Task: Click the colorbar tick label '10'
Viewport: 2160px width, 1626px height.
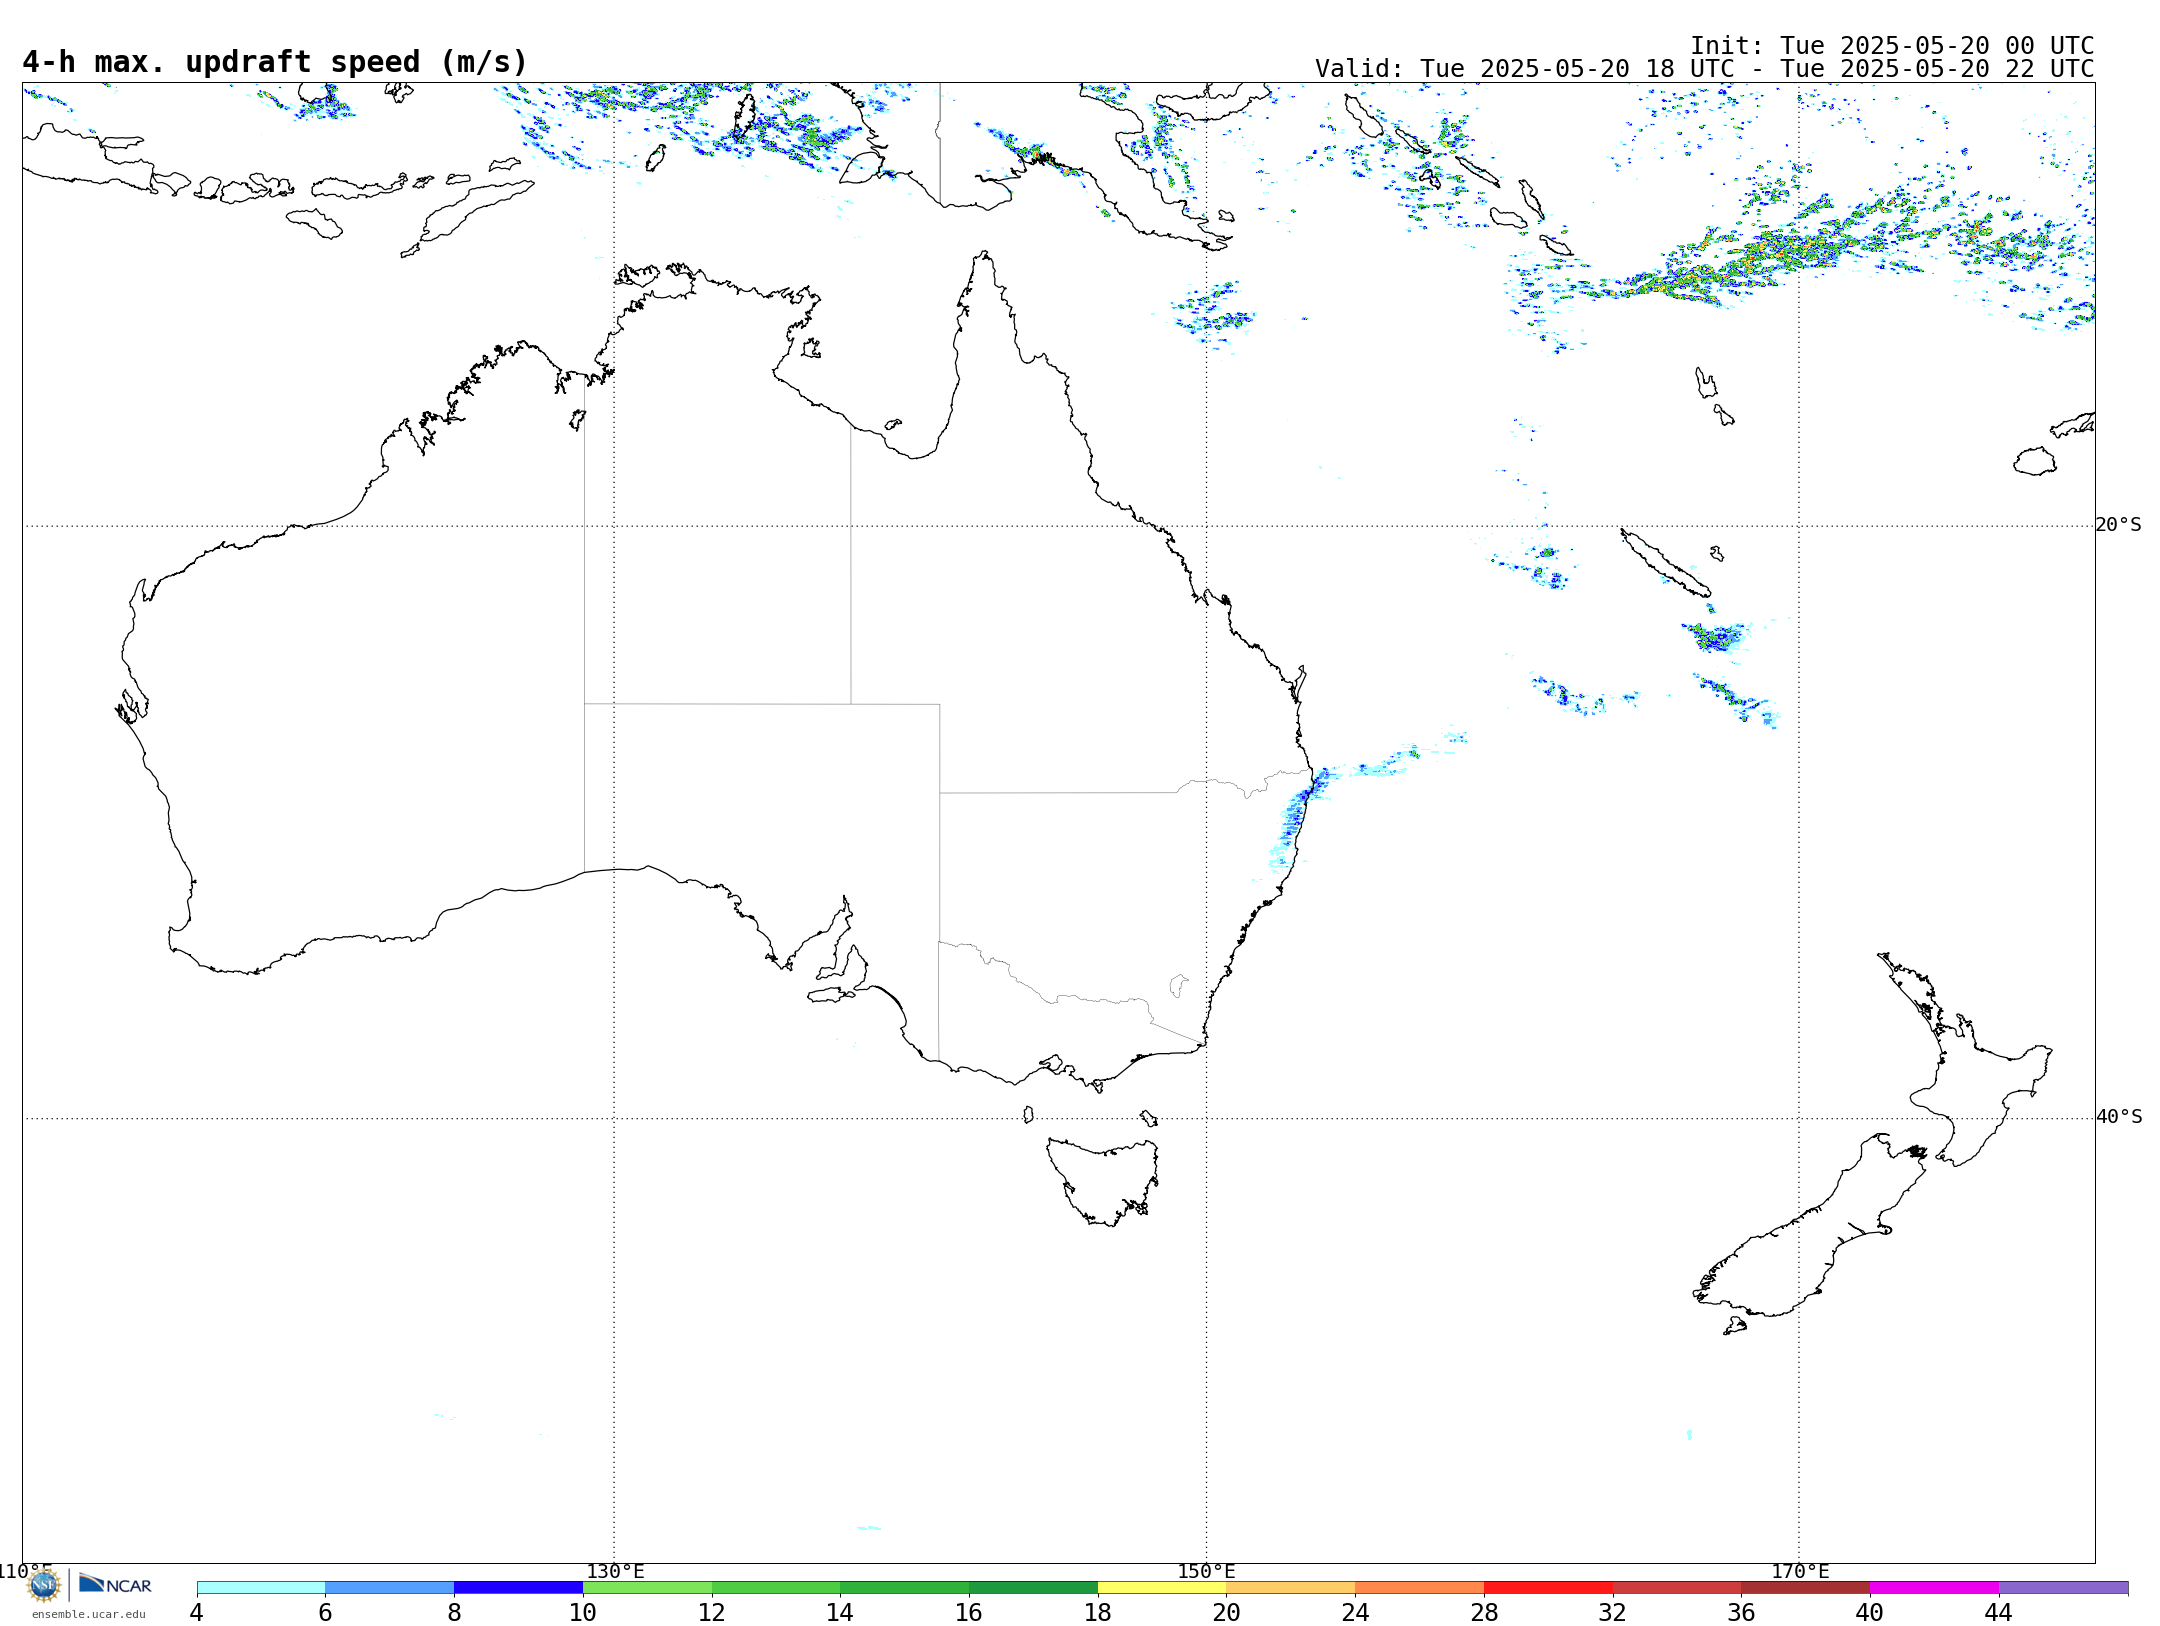Action: pyautogui.click(x=583, y=1612)
